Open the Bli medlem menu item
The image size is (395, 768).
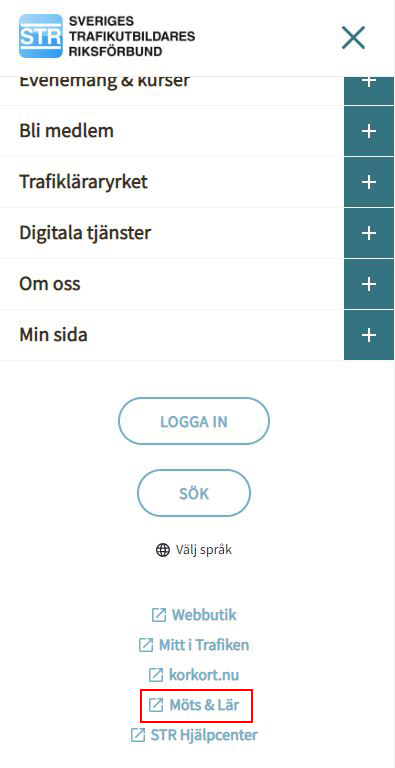(x=66, y=131)
